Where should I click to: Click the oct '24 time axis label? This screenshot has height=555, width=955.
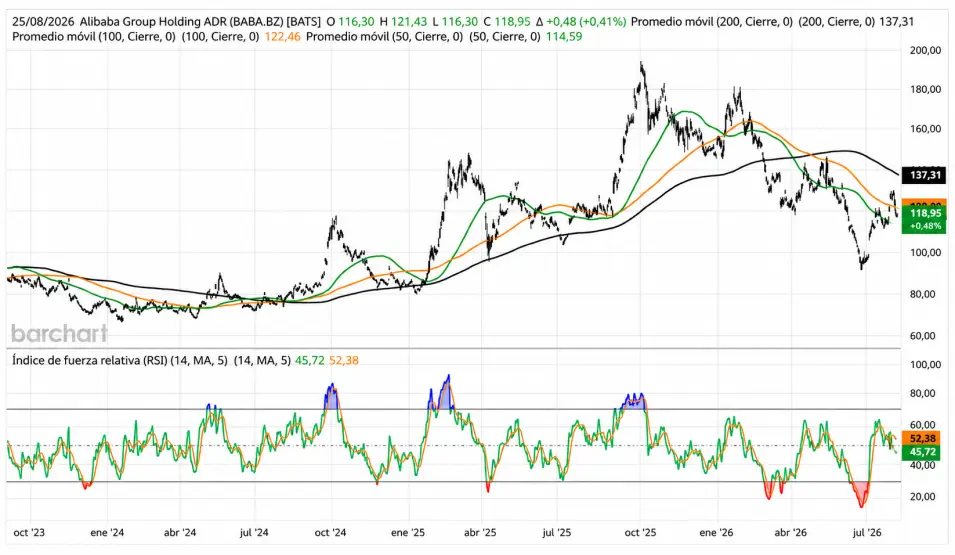330,532
